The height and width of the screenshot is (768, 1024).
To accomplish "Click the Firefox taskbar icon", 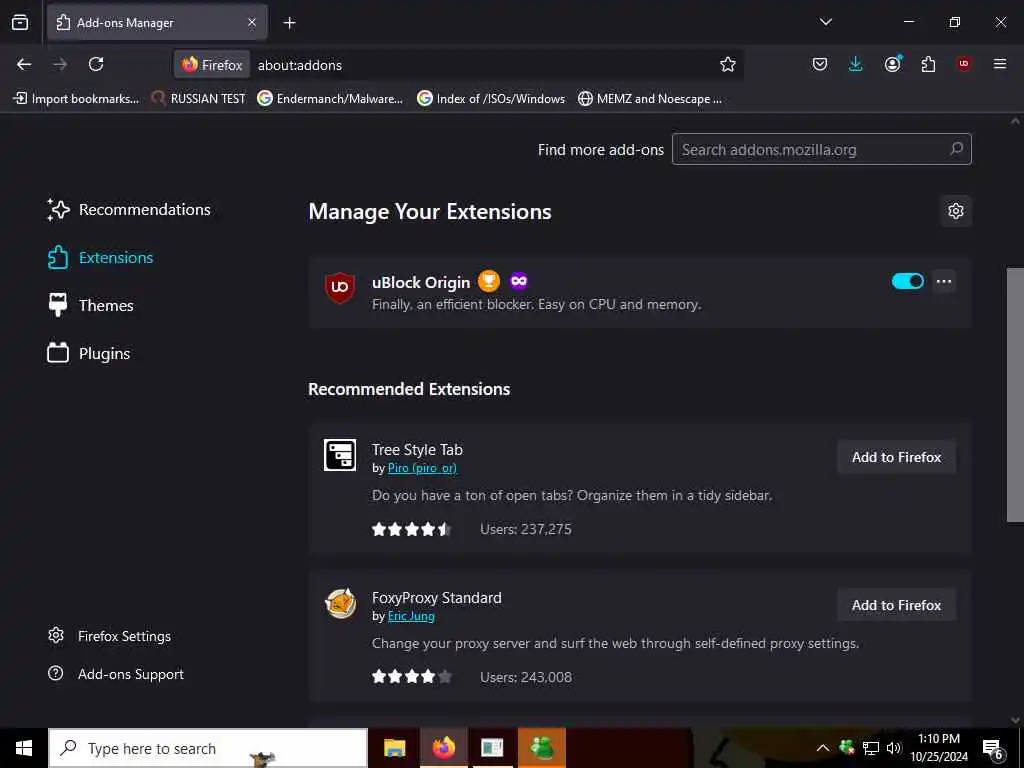I will click(x=444, y=748).
